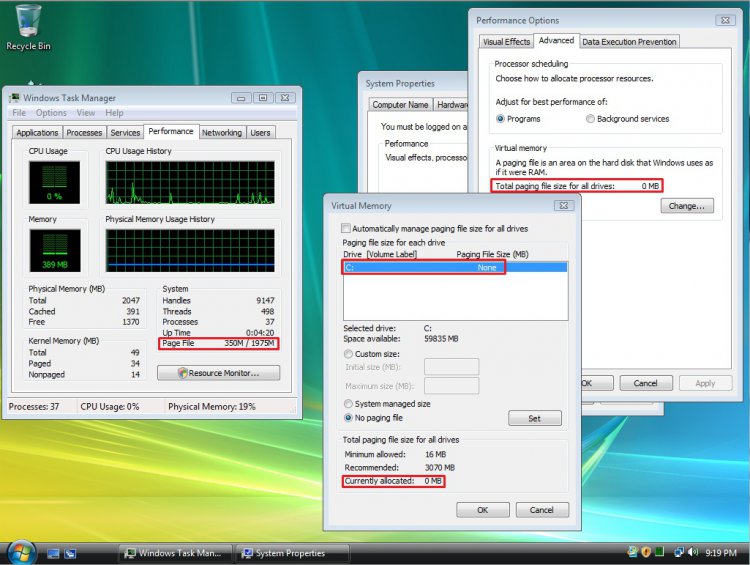The image size is (750, 565).
Task: Click the green Task Manager tray icon
Action: point(660,552)
